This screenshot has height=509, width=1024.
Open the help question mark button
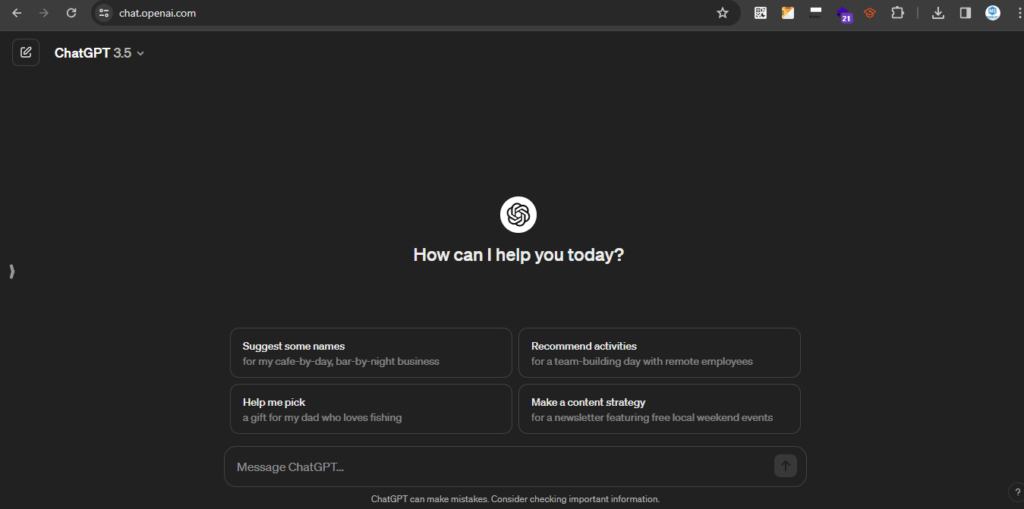pyautogui.click(x=1017, y=492)
